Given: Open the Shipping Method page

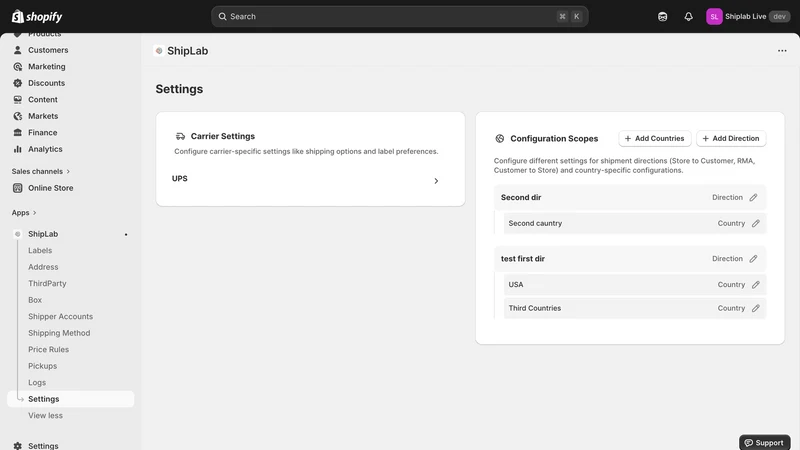Looking at the screenshot, I should (59, 333).
